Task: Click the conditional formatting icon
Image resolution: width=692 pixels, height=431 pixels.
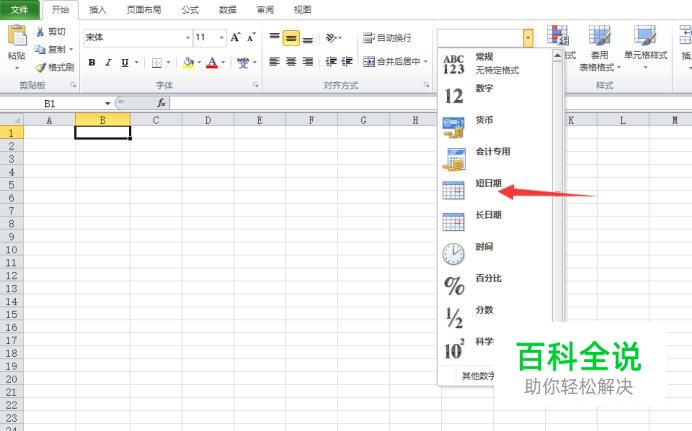Action: [x=557, y=35]
